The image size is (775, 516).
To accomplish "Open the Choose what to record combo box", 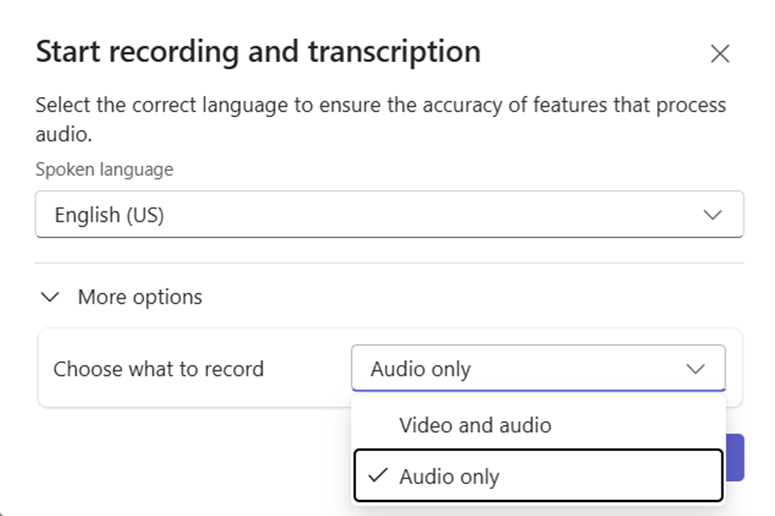I will coord(538,369).
